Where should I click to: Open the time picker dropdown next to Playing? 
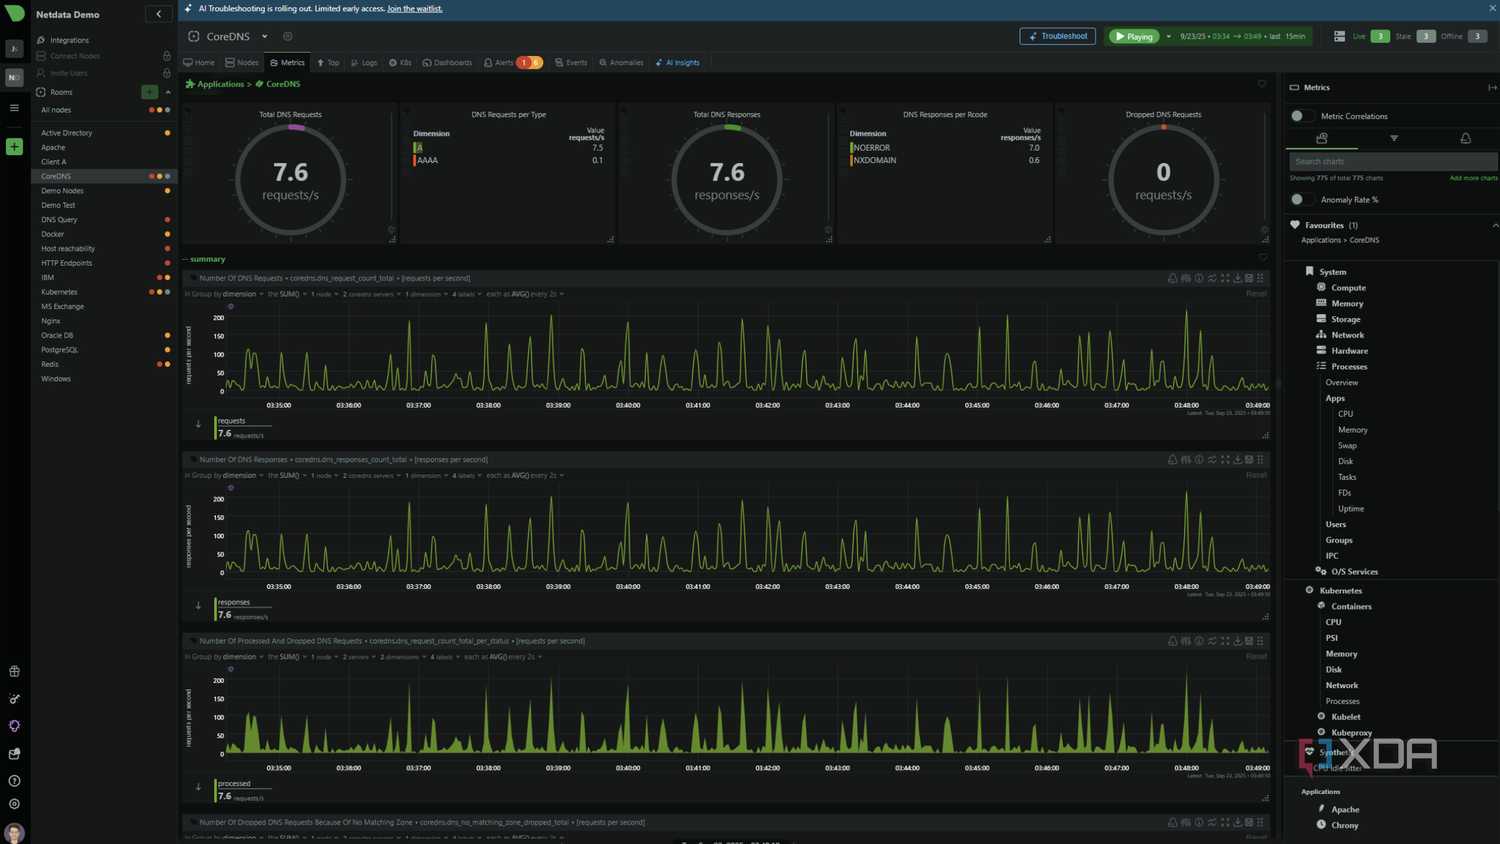pyautogui.click(x=1168, y=37)
